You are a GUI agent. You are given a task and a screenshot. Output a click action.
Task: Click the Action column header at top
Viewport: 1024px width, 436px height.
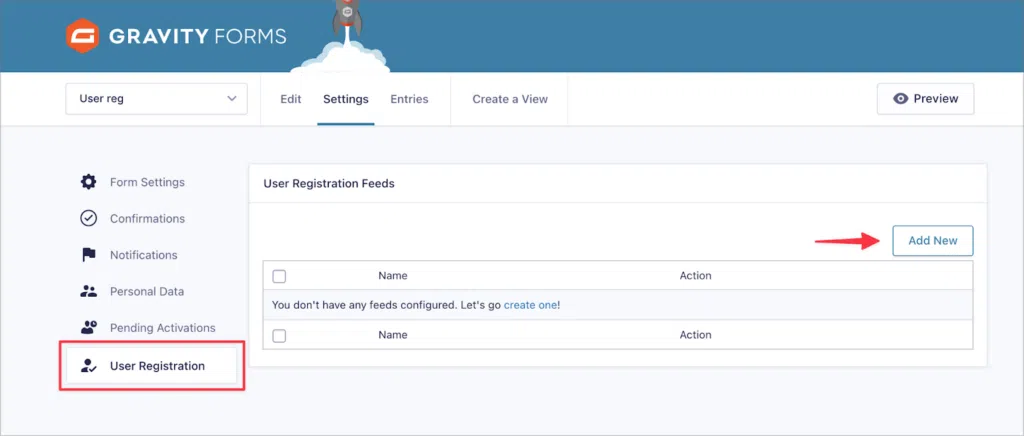coord(696,275)
